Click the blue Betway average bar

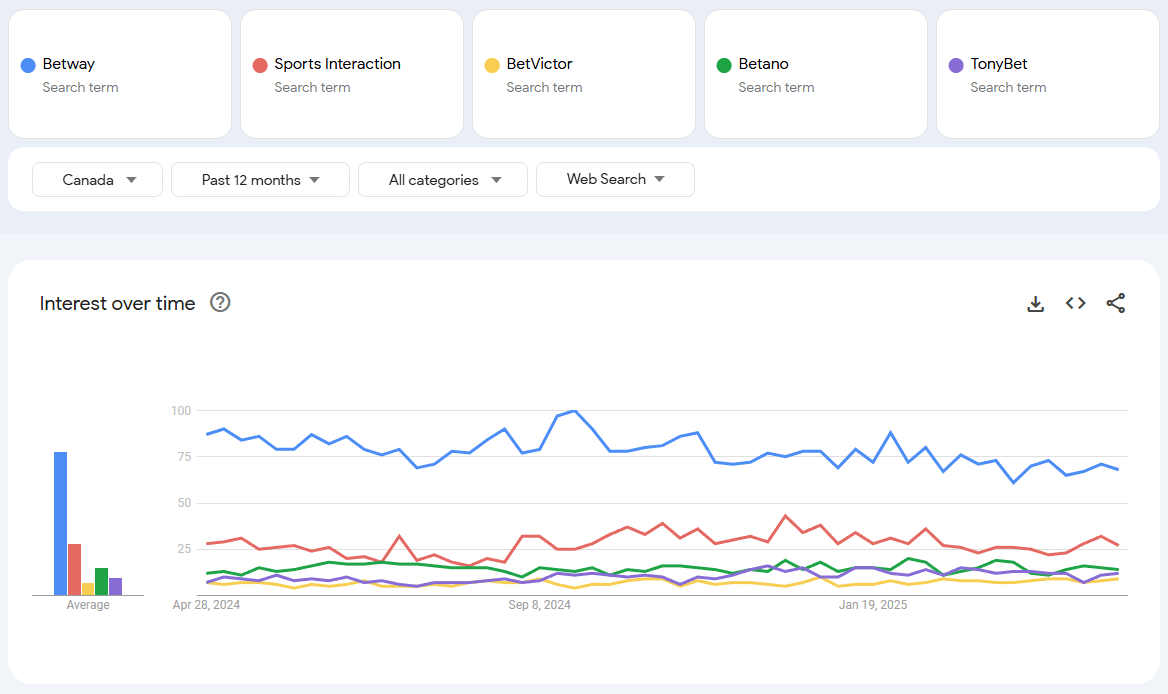click(x=60, y=523)
